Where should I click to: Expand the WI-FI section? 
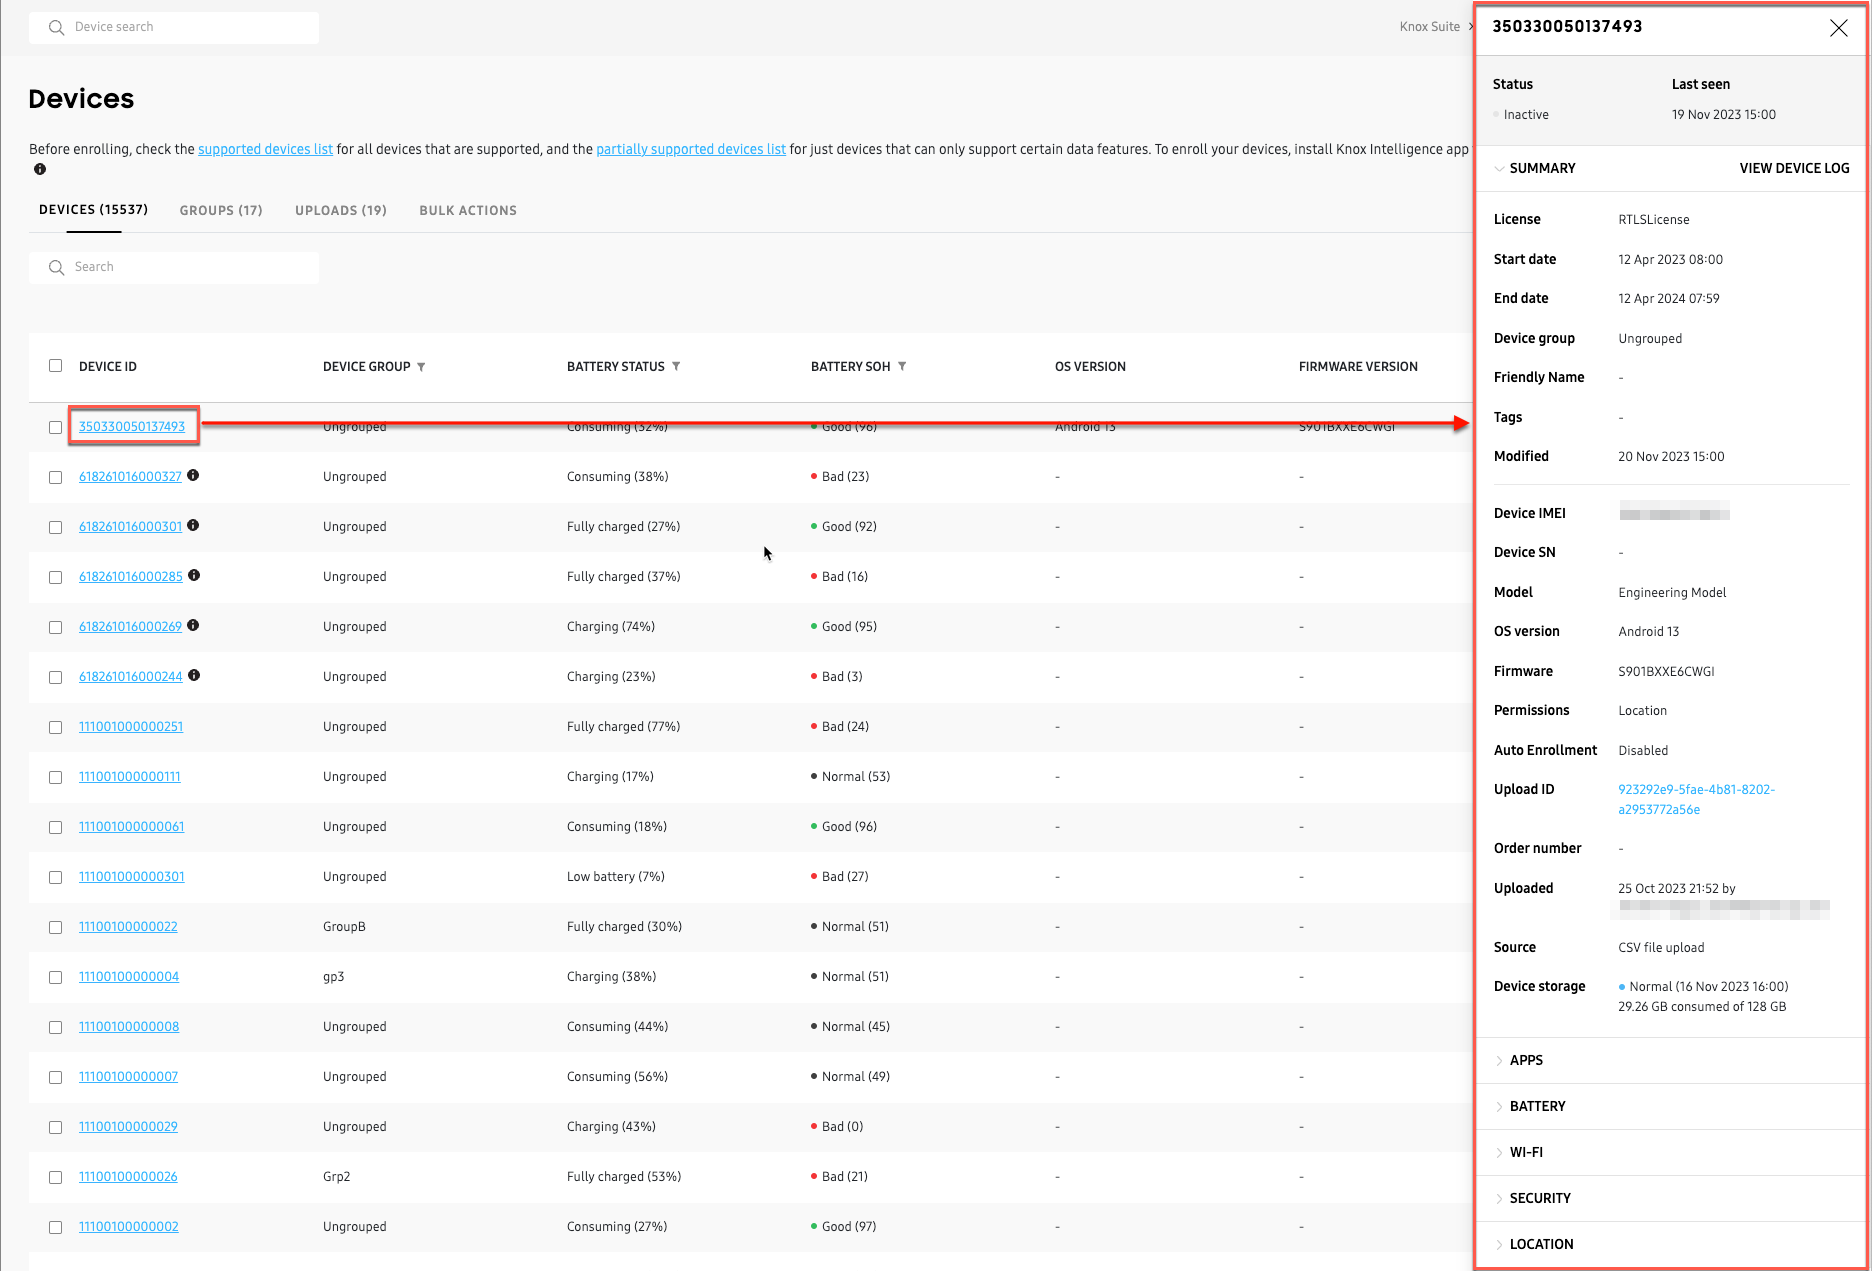pyautogui.click(x=1518, y=1152)
